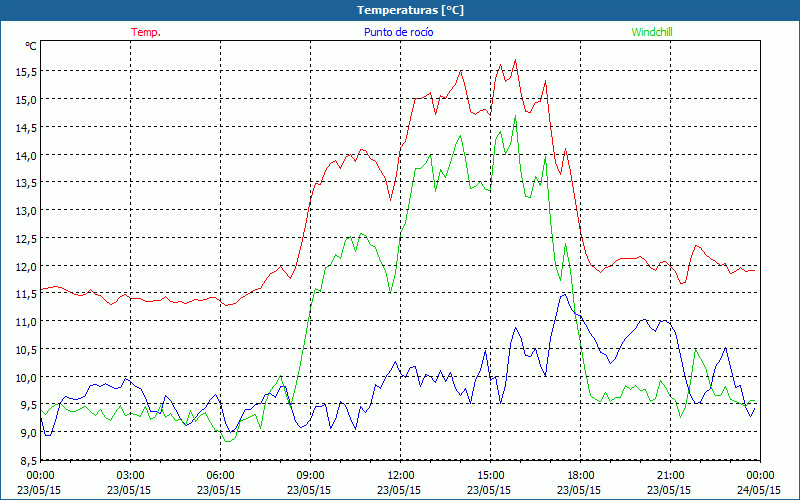Click the 12,5 y-axis value
The height and width of the screenshot is (500, 800).
[x=27, y=239]
